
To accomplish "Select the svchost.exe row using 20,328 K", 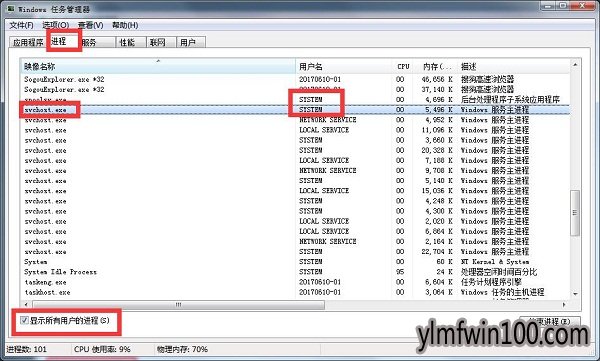I will [x=295, y=150].
